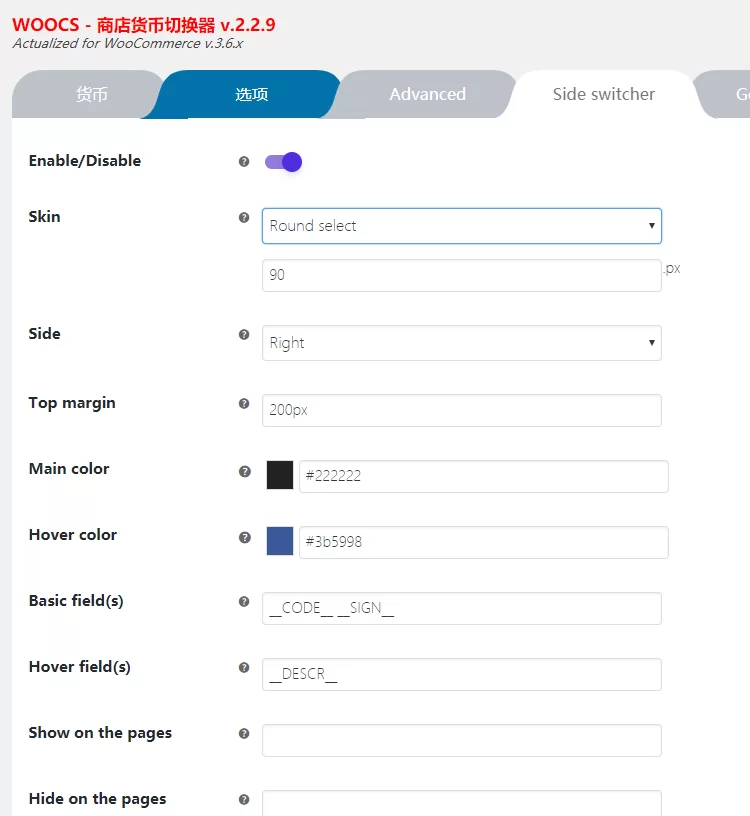
Task: Click the Basic field(s) input with __CODE__ __SIGN__
Action: tap(462, 608)
